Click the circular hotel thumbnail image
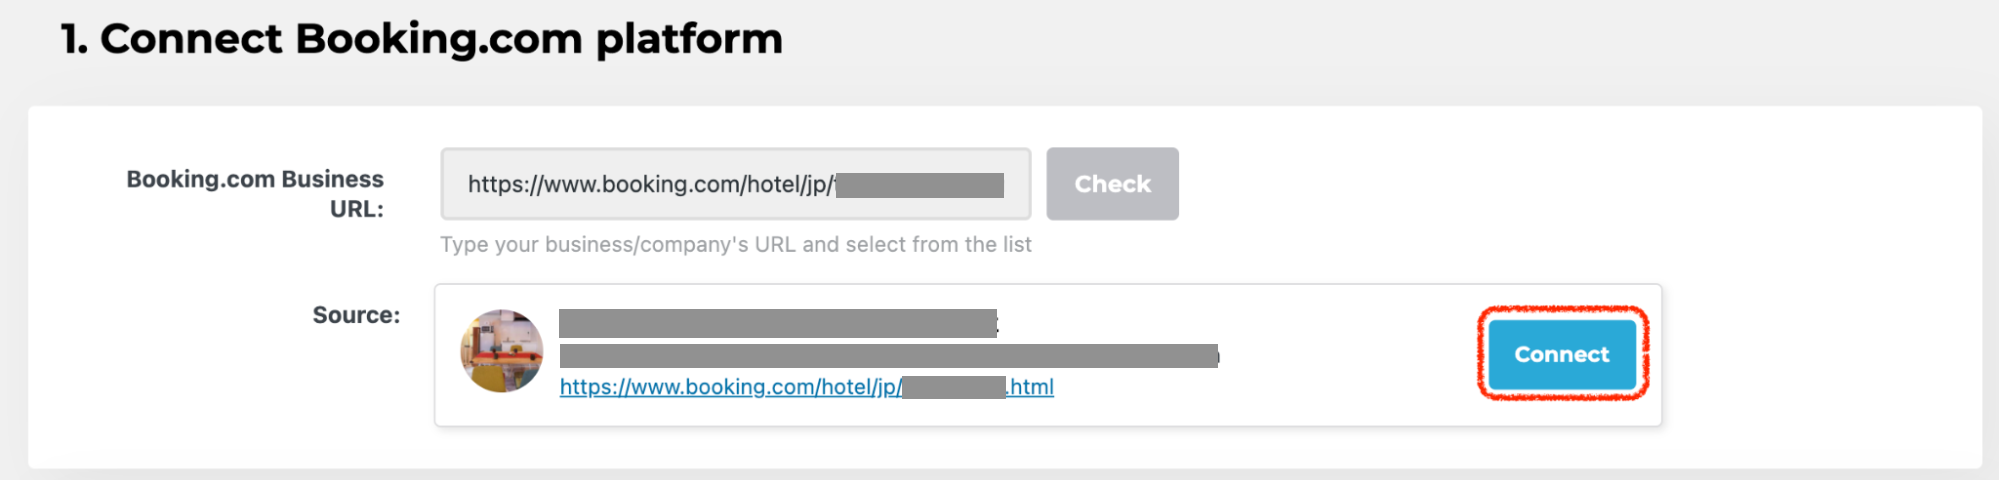 pyautogui.click(x=502, y=351)
